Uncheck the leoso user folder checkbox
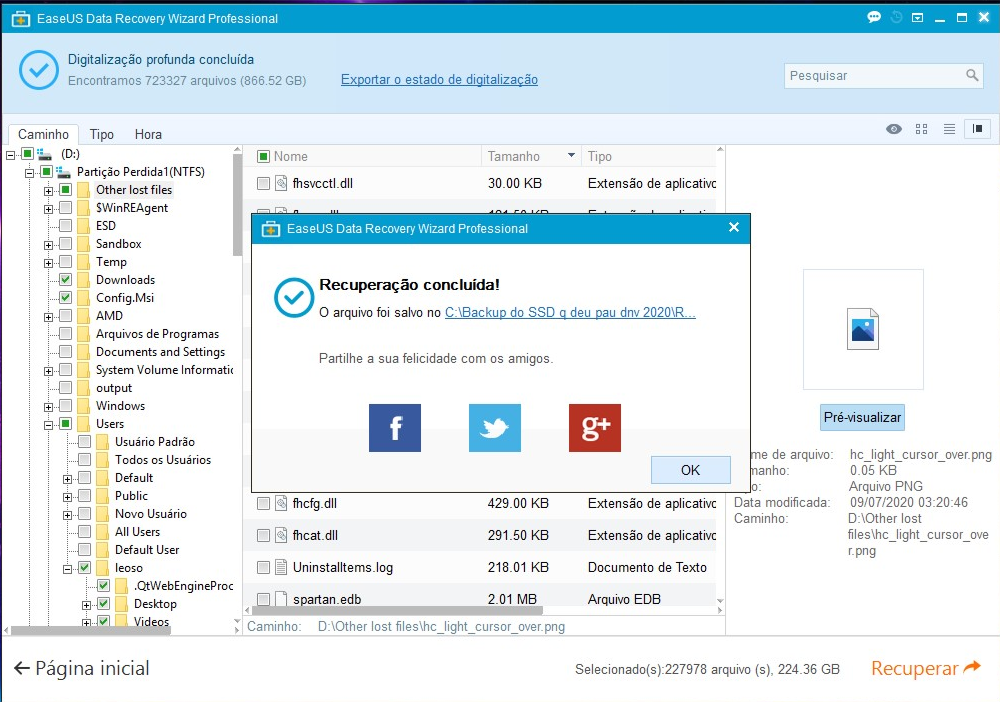The image size is (1000, 702). click(x=84, y=567)
